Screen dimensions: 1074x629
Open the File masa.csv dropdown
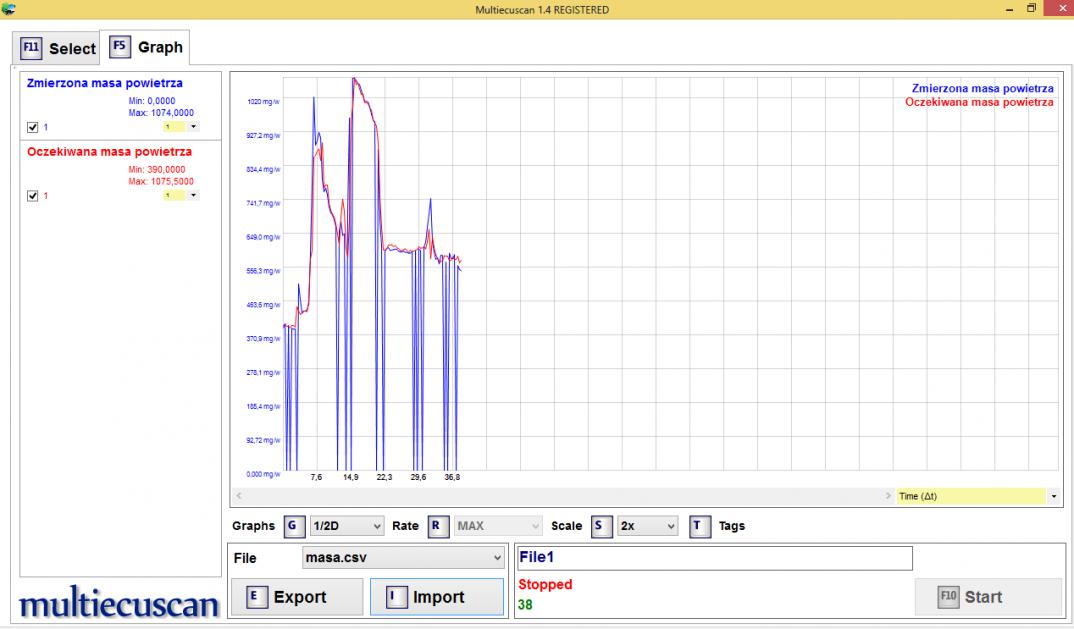click(403, 558)
